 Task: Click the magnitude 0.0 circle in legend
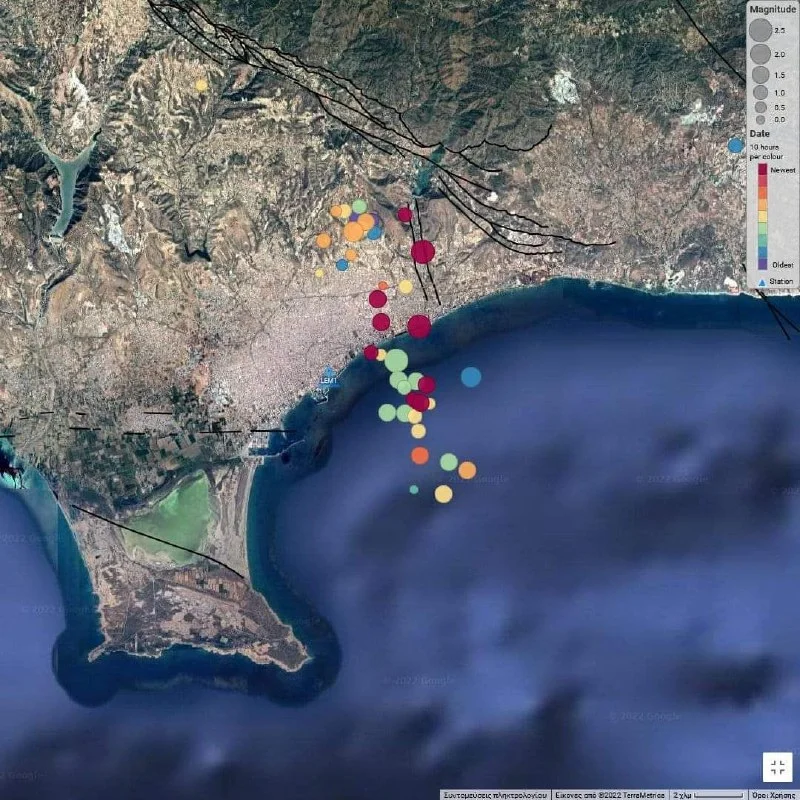point(761,119)
